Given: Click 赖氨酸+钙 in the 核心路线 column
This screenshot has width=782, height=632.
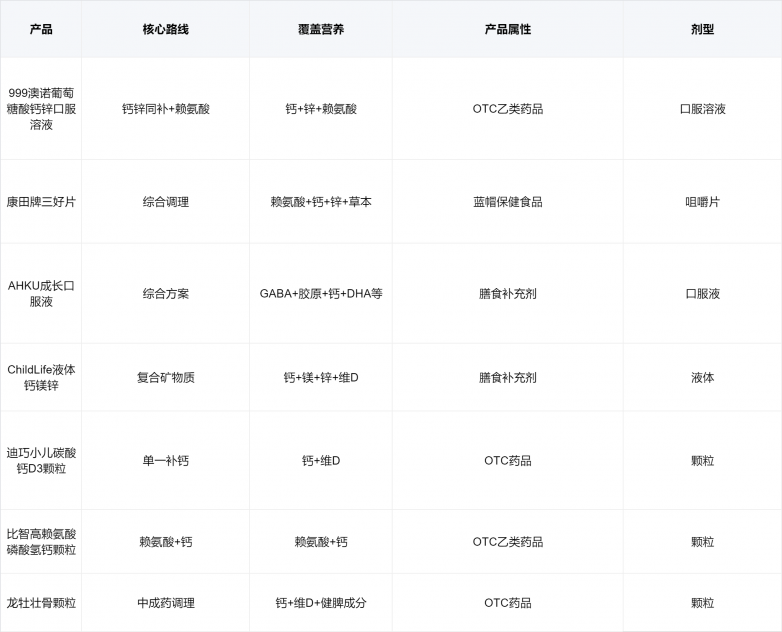Looking at the screenshot, I should [166, 542].
